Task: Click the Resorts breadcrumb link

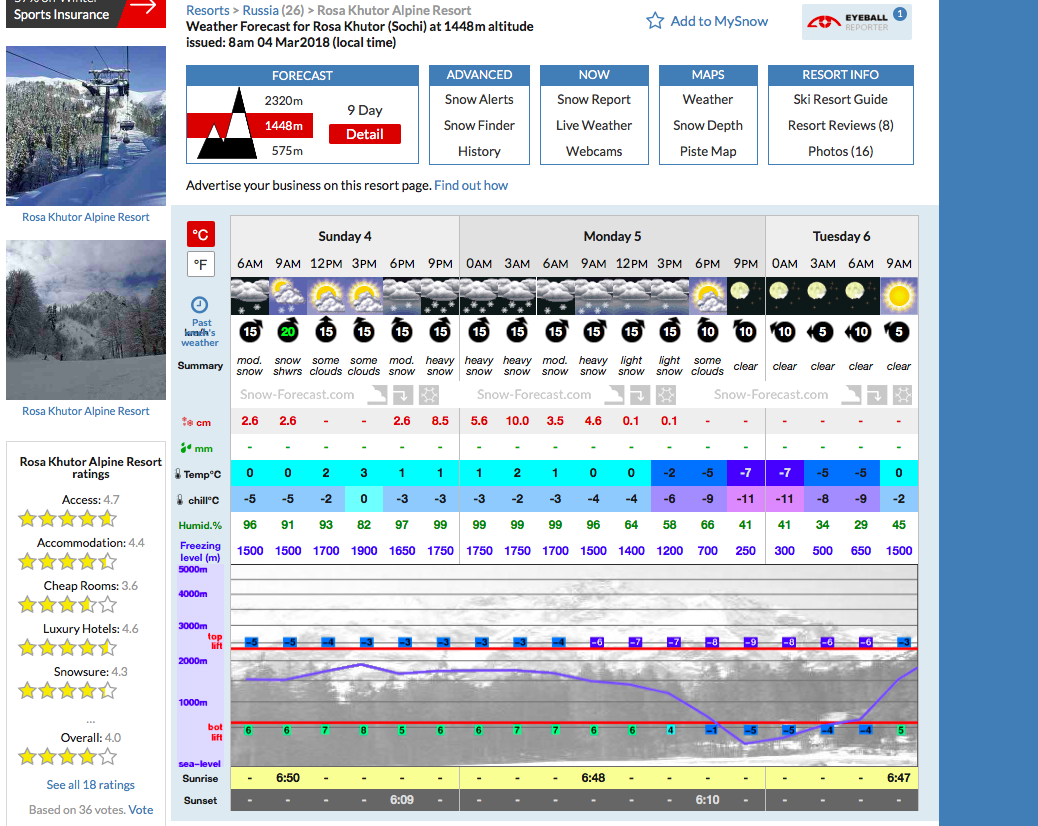Action: [x=207, y=10]
